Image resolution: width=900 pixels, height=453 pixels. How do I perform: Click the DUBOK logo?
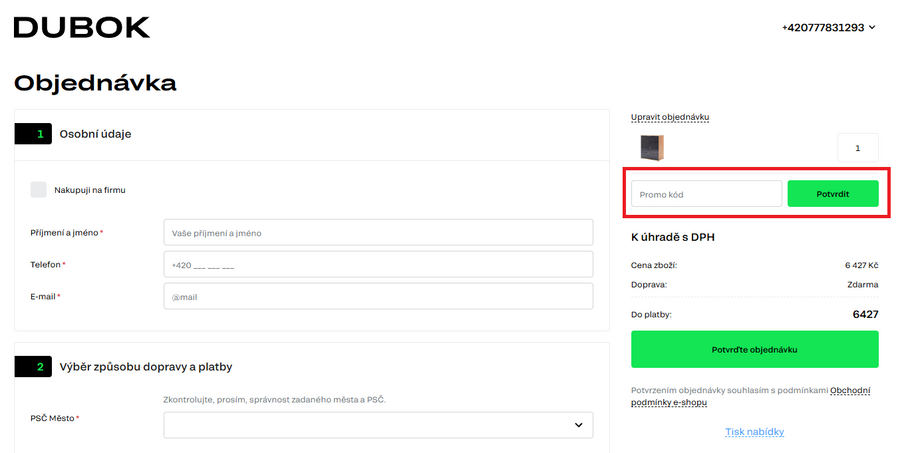(82, 27)
